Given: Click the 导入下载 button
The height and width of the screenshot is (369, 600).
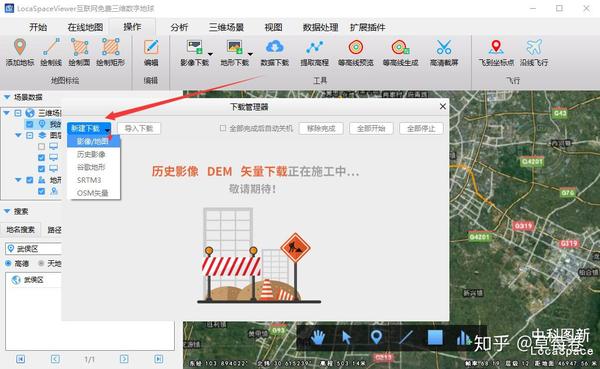Looking at the screenshot, I should (x=139, y=128).
